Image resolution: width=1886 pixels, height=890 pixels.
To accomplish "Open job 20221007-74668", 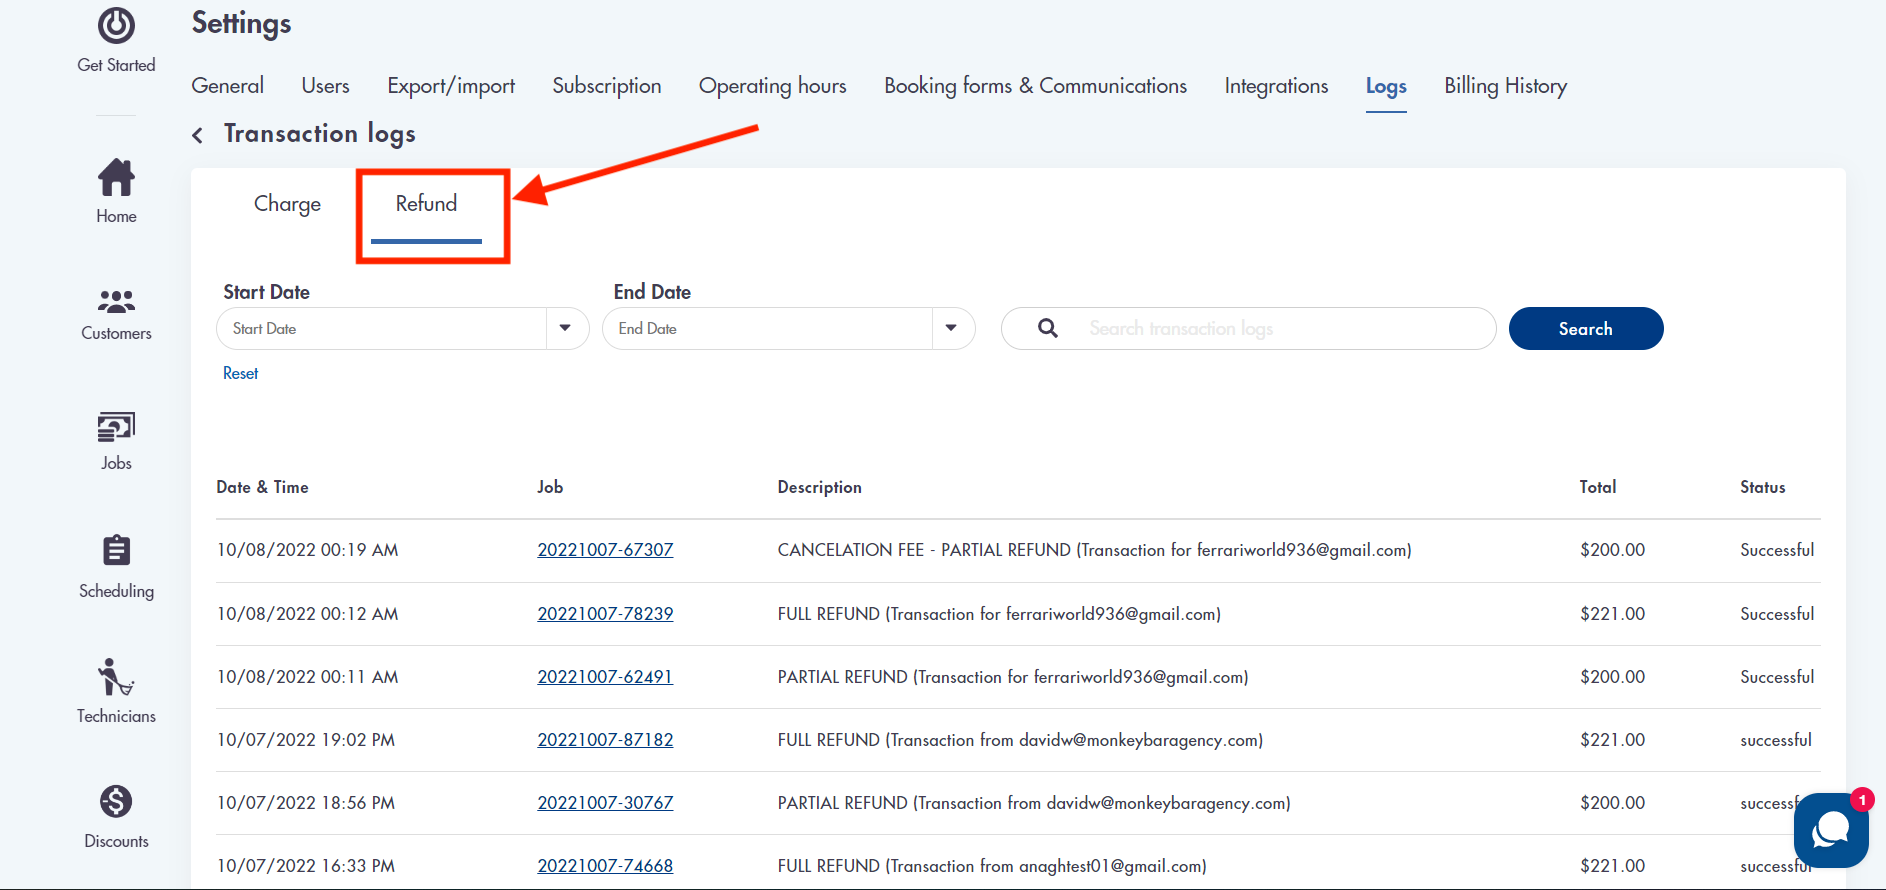I will tap(605, 866).
